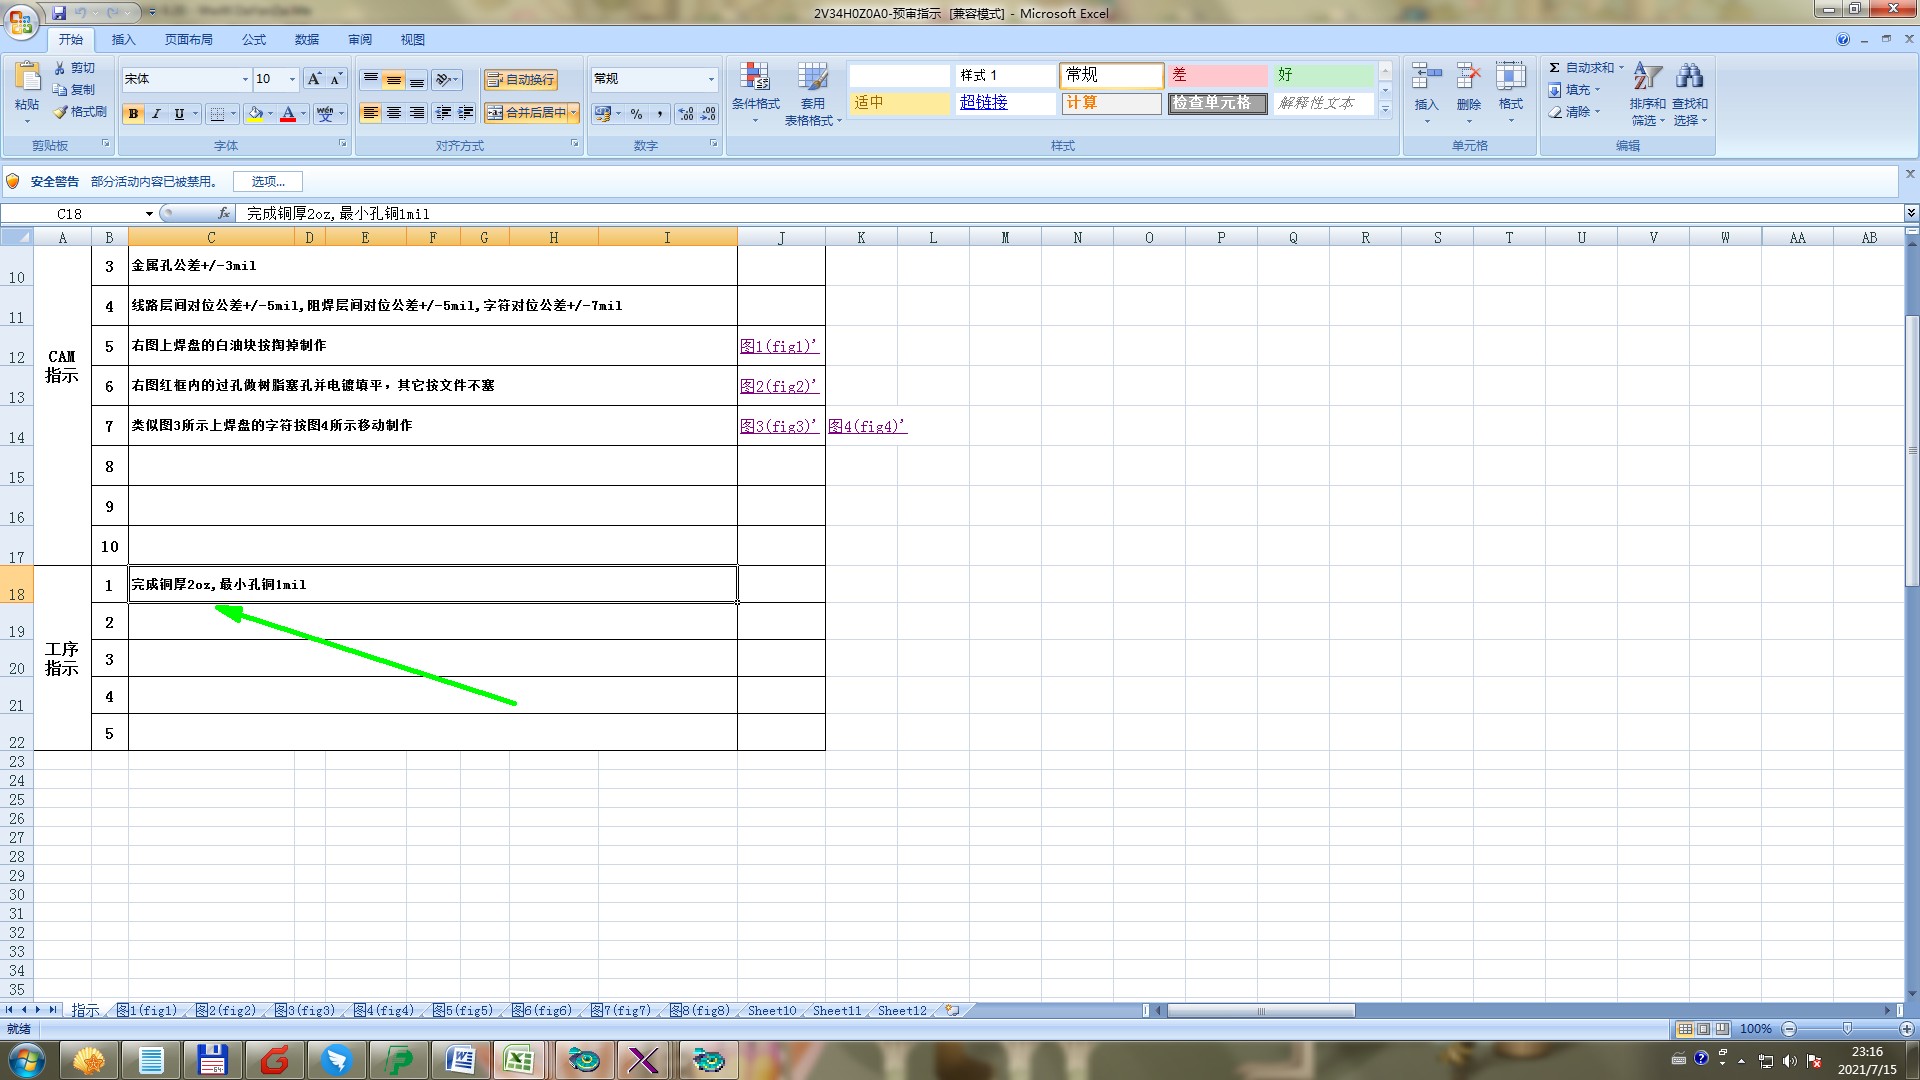Toggle Italic formatting button
The height and width of the screenshot is (1080, 1920).
[x=156, y=114]
